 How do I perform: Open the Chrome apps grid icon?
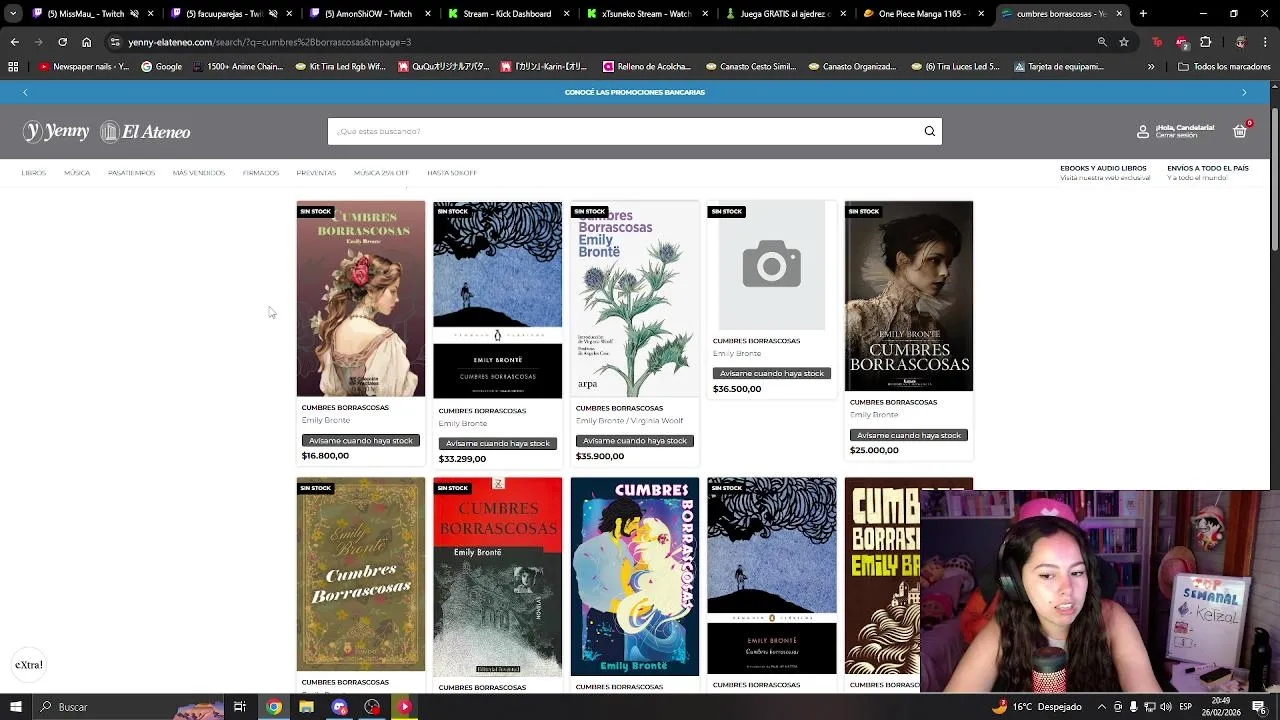tap(13, 67)
